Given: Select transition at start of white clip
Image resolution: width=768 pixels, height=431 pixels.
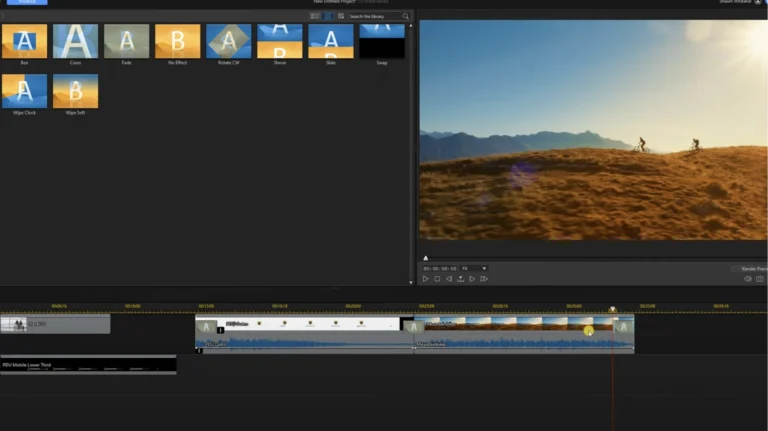Looking at the screenshot, I should 206,327.
